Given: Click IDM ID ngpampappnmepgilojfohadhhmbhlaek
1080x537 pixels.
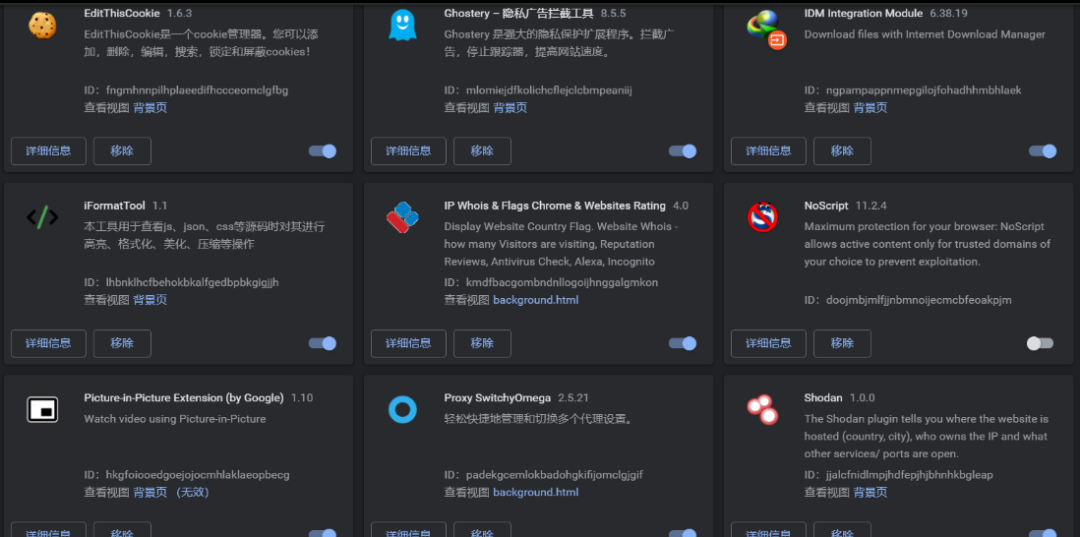Looking at the screenshot, I should point(924,90).
